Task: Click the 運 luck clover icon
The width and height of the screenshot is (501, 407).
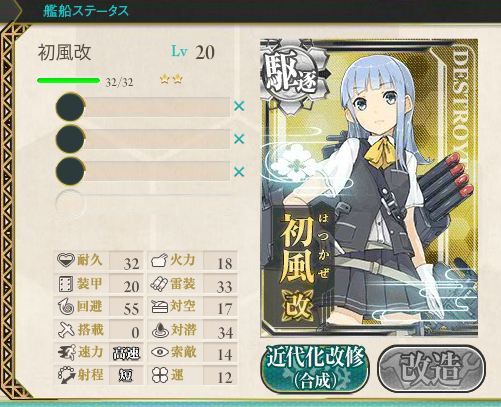Action: coord(160,375)
